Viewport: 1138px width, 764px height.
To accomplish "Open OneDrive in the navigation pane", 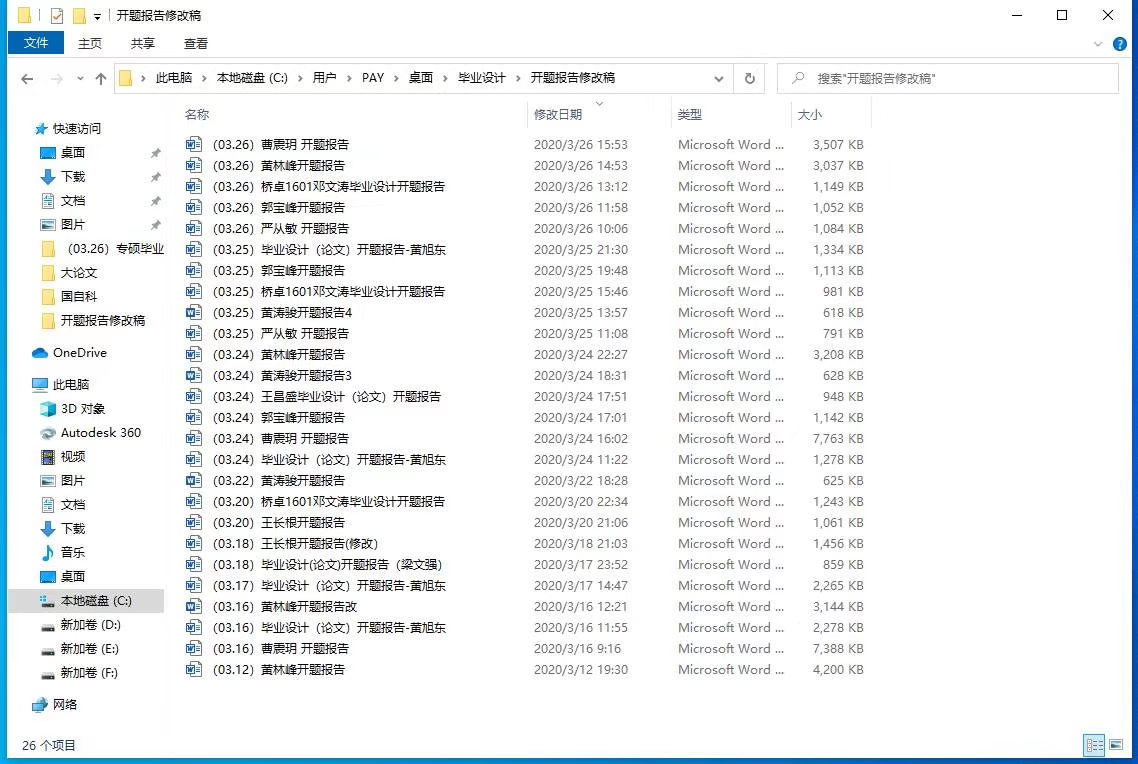I will coord(79,353).
